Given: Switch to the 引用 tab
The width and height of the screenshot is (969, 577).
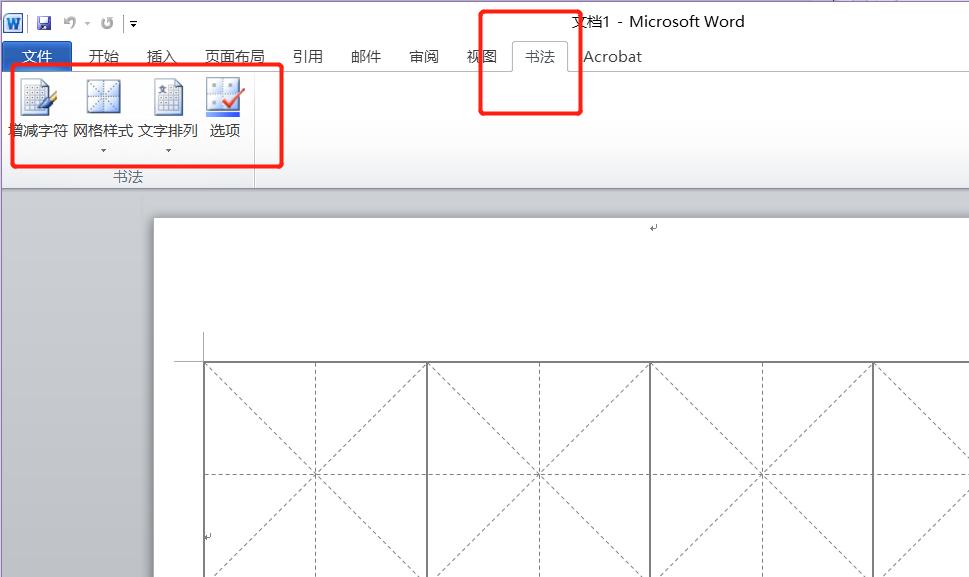Looking at the screenshot, I should (x=308, y=57).
